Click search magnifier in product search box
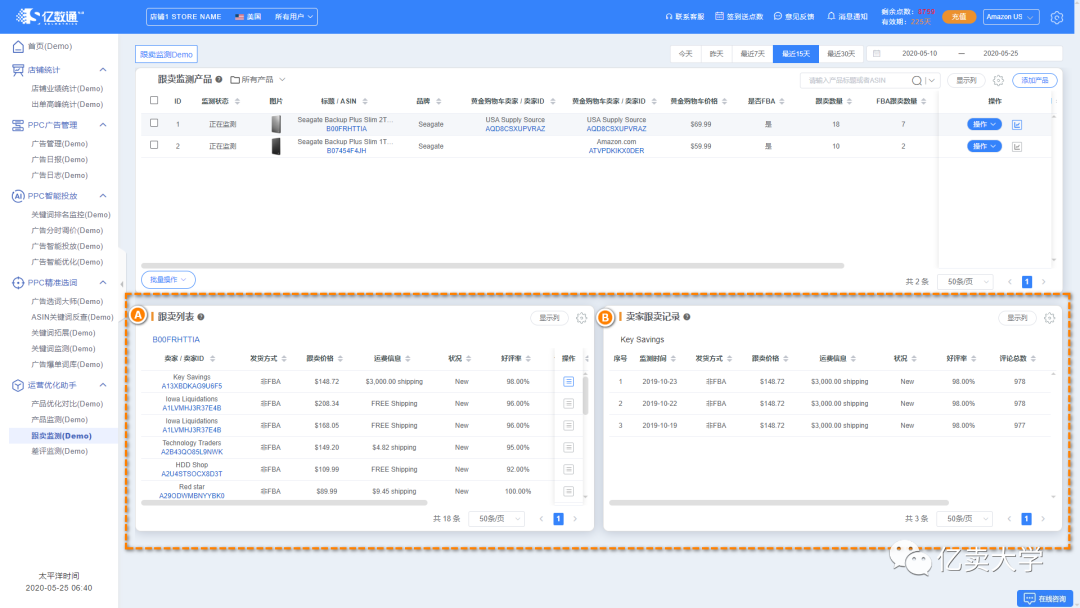Viewport: 1080px width, 608px height. 917,81
